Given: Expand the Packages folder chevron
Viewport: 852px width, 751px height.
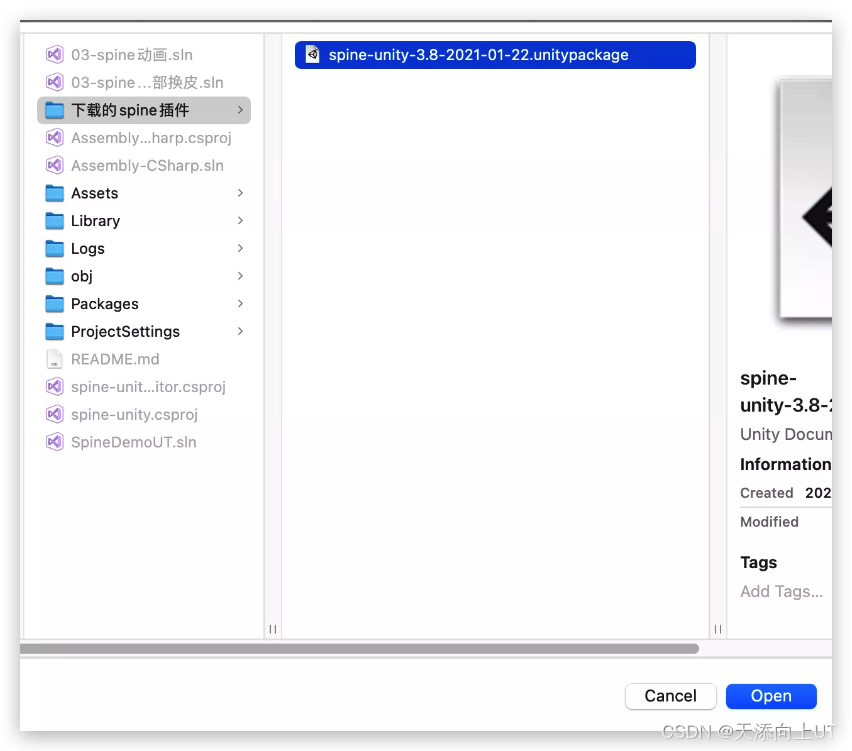Looking at the screenshot, I should point(240,304).
